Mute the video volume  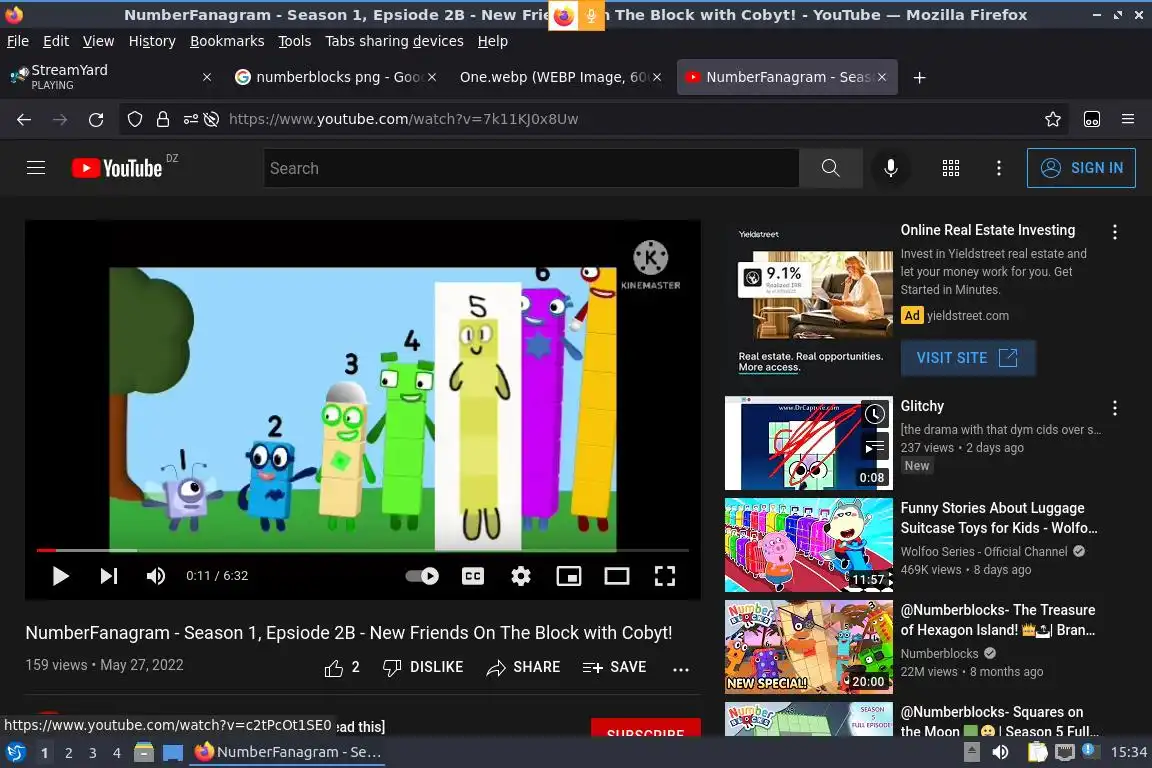click(x=156, y=576)
